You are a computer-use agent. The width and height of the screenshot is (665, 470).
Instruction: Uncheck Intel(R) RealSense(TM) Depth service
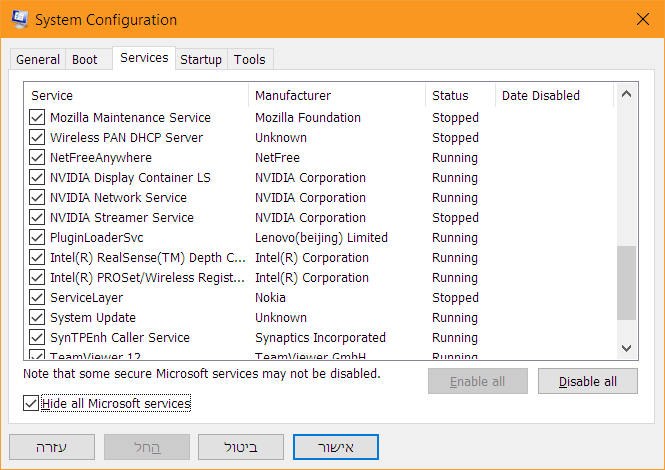(37, 257)
